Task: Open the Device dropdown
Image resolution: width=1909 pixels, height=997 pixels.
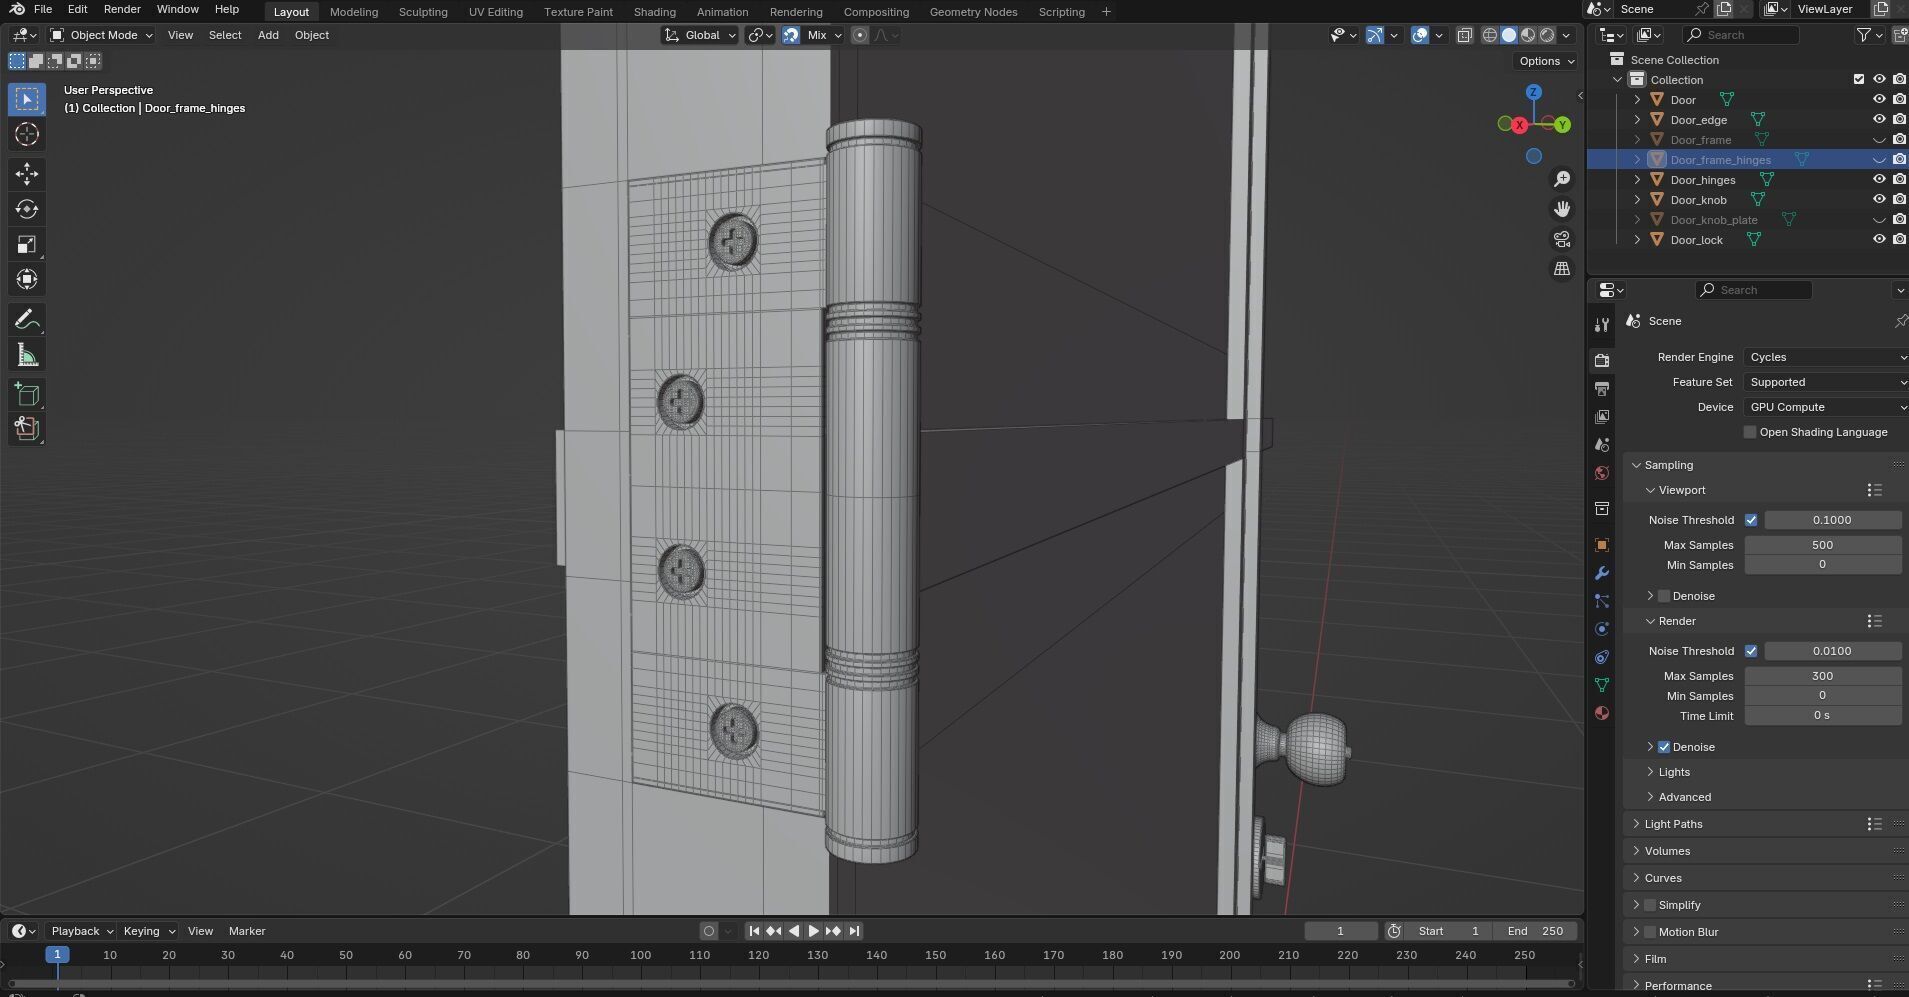Action: (x=1826, y=407)
